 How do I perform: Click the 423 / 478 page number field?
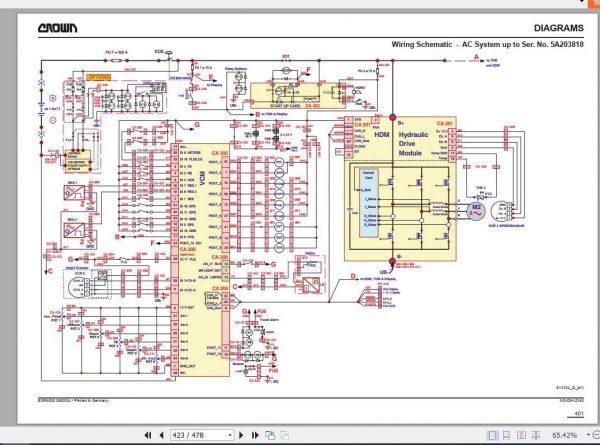click(x=199, y=435)
